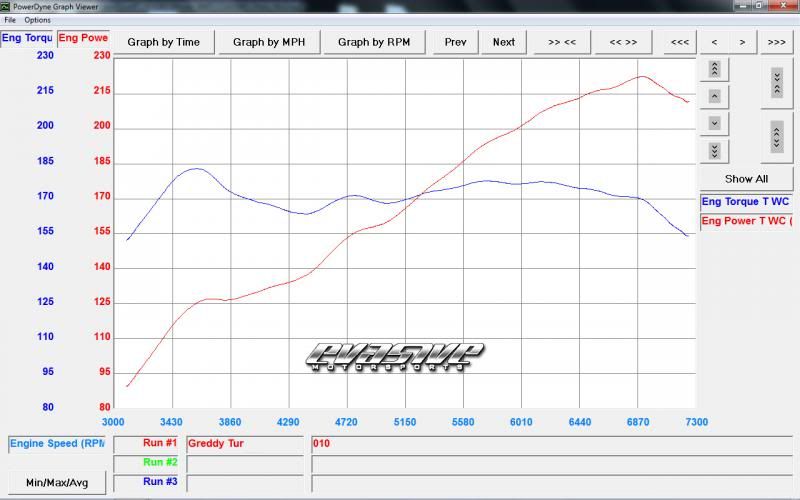The height and width of the screenshot is (500, 800).
Task: Click the triple up chevron button
Action: click(x=714, y=69)
